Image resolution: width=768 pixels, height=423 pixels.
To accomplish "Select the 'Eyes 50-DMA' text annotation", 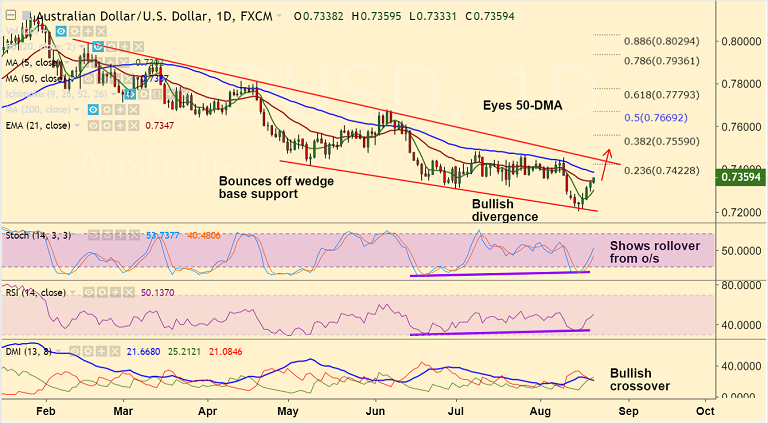I will click(x=523, y=105).
